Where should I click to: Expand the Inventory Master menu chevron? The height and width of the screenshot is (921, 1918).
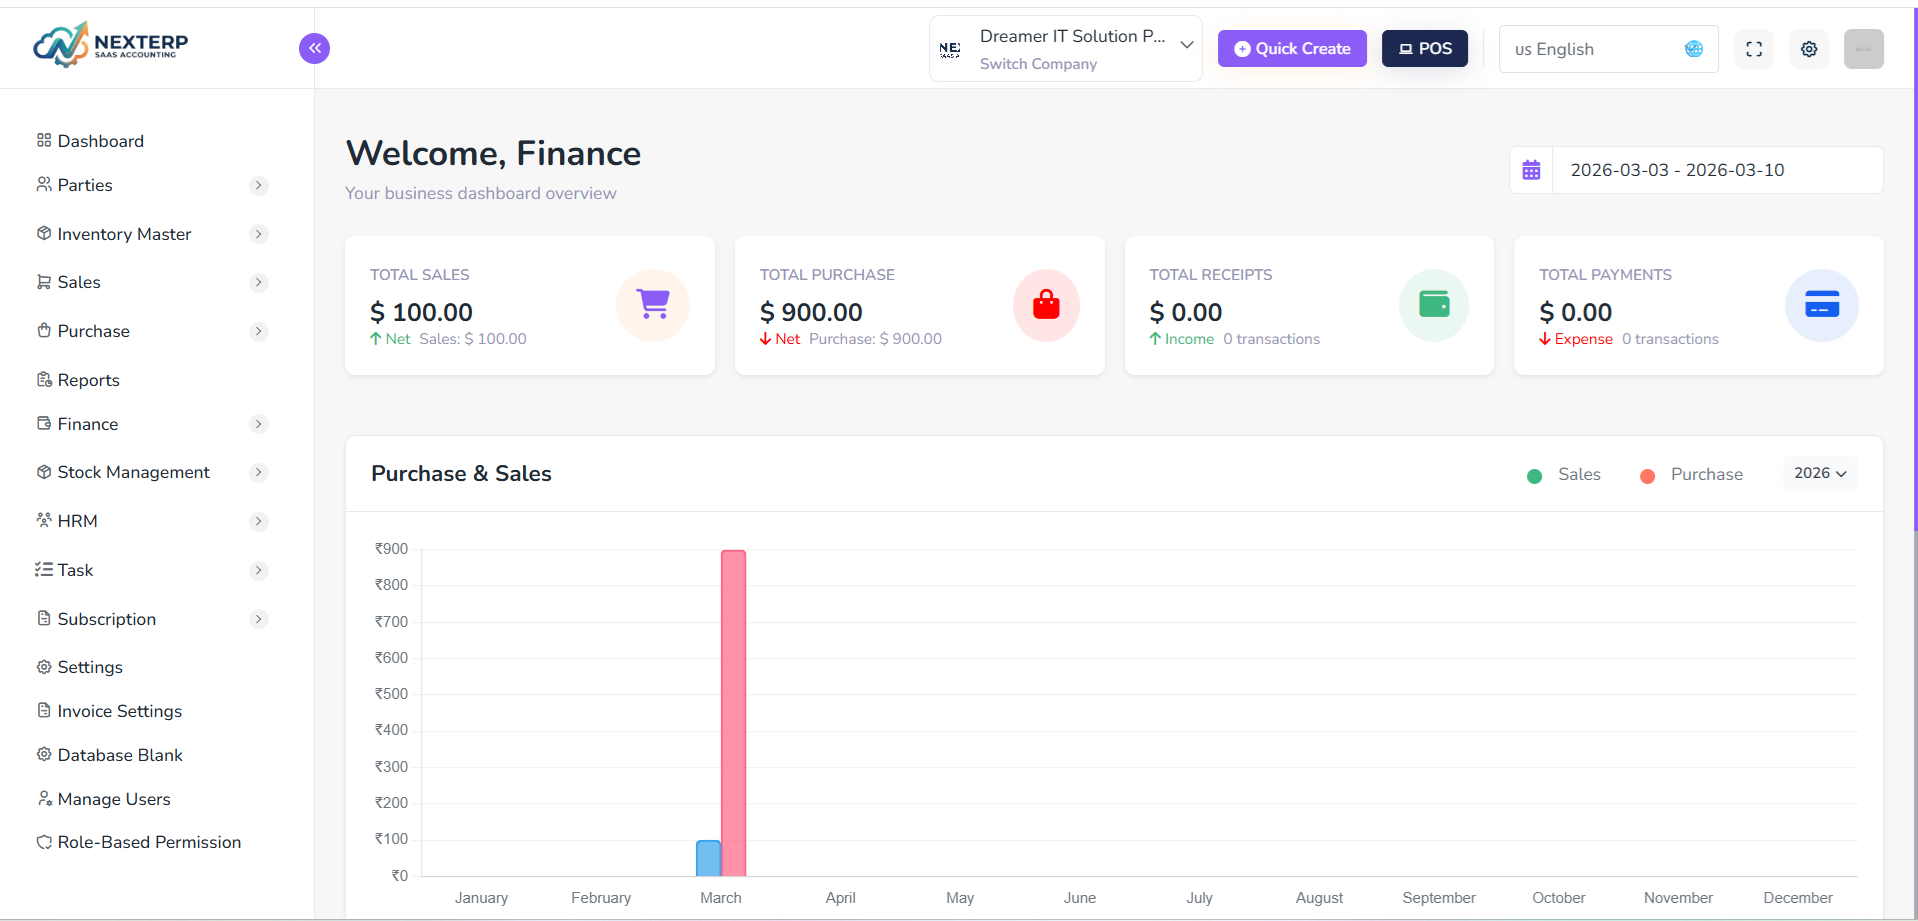[x=259, y=234]
